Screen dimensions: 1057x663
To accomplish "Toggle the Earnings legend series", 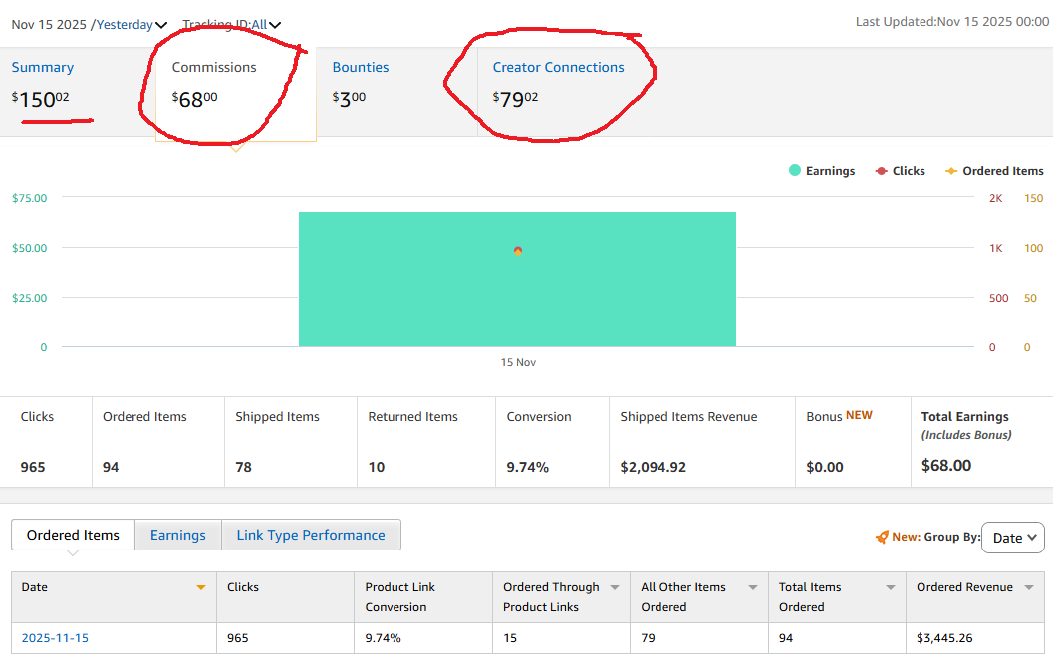I will 822,171.
